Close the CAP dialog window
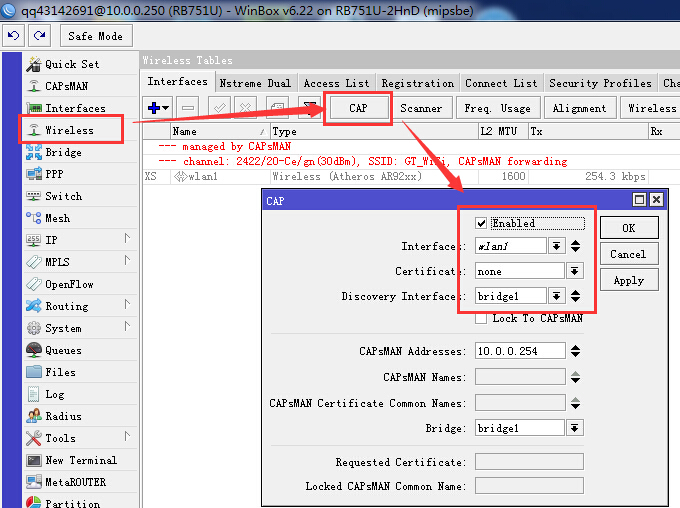680x508 pixels. (x=657, y=200)
